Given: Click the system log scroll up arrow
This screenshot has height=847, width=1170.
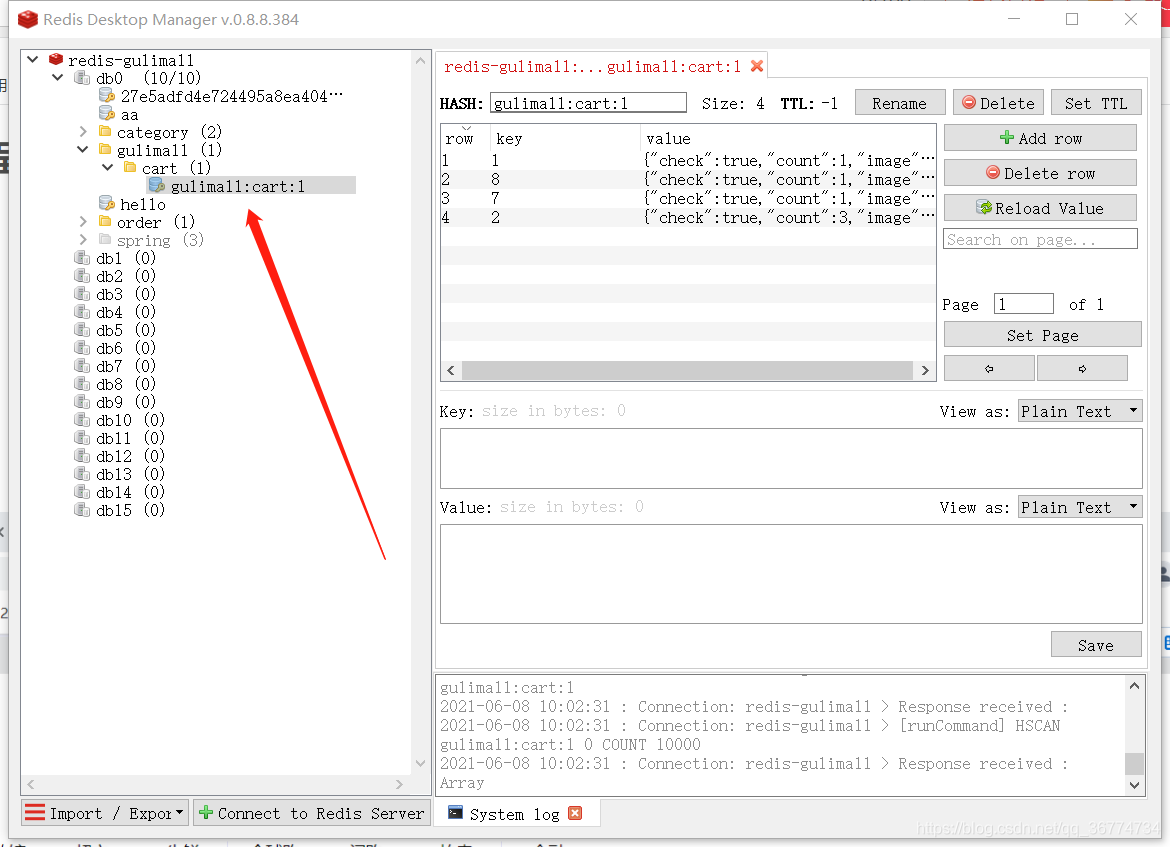Looking at the screenshot, I should click(1134, 686).
